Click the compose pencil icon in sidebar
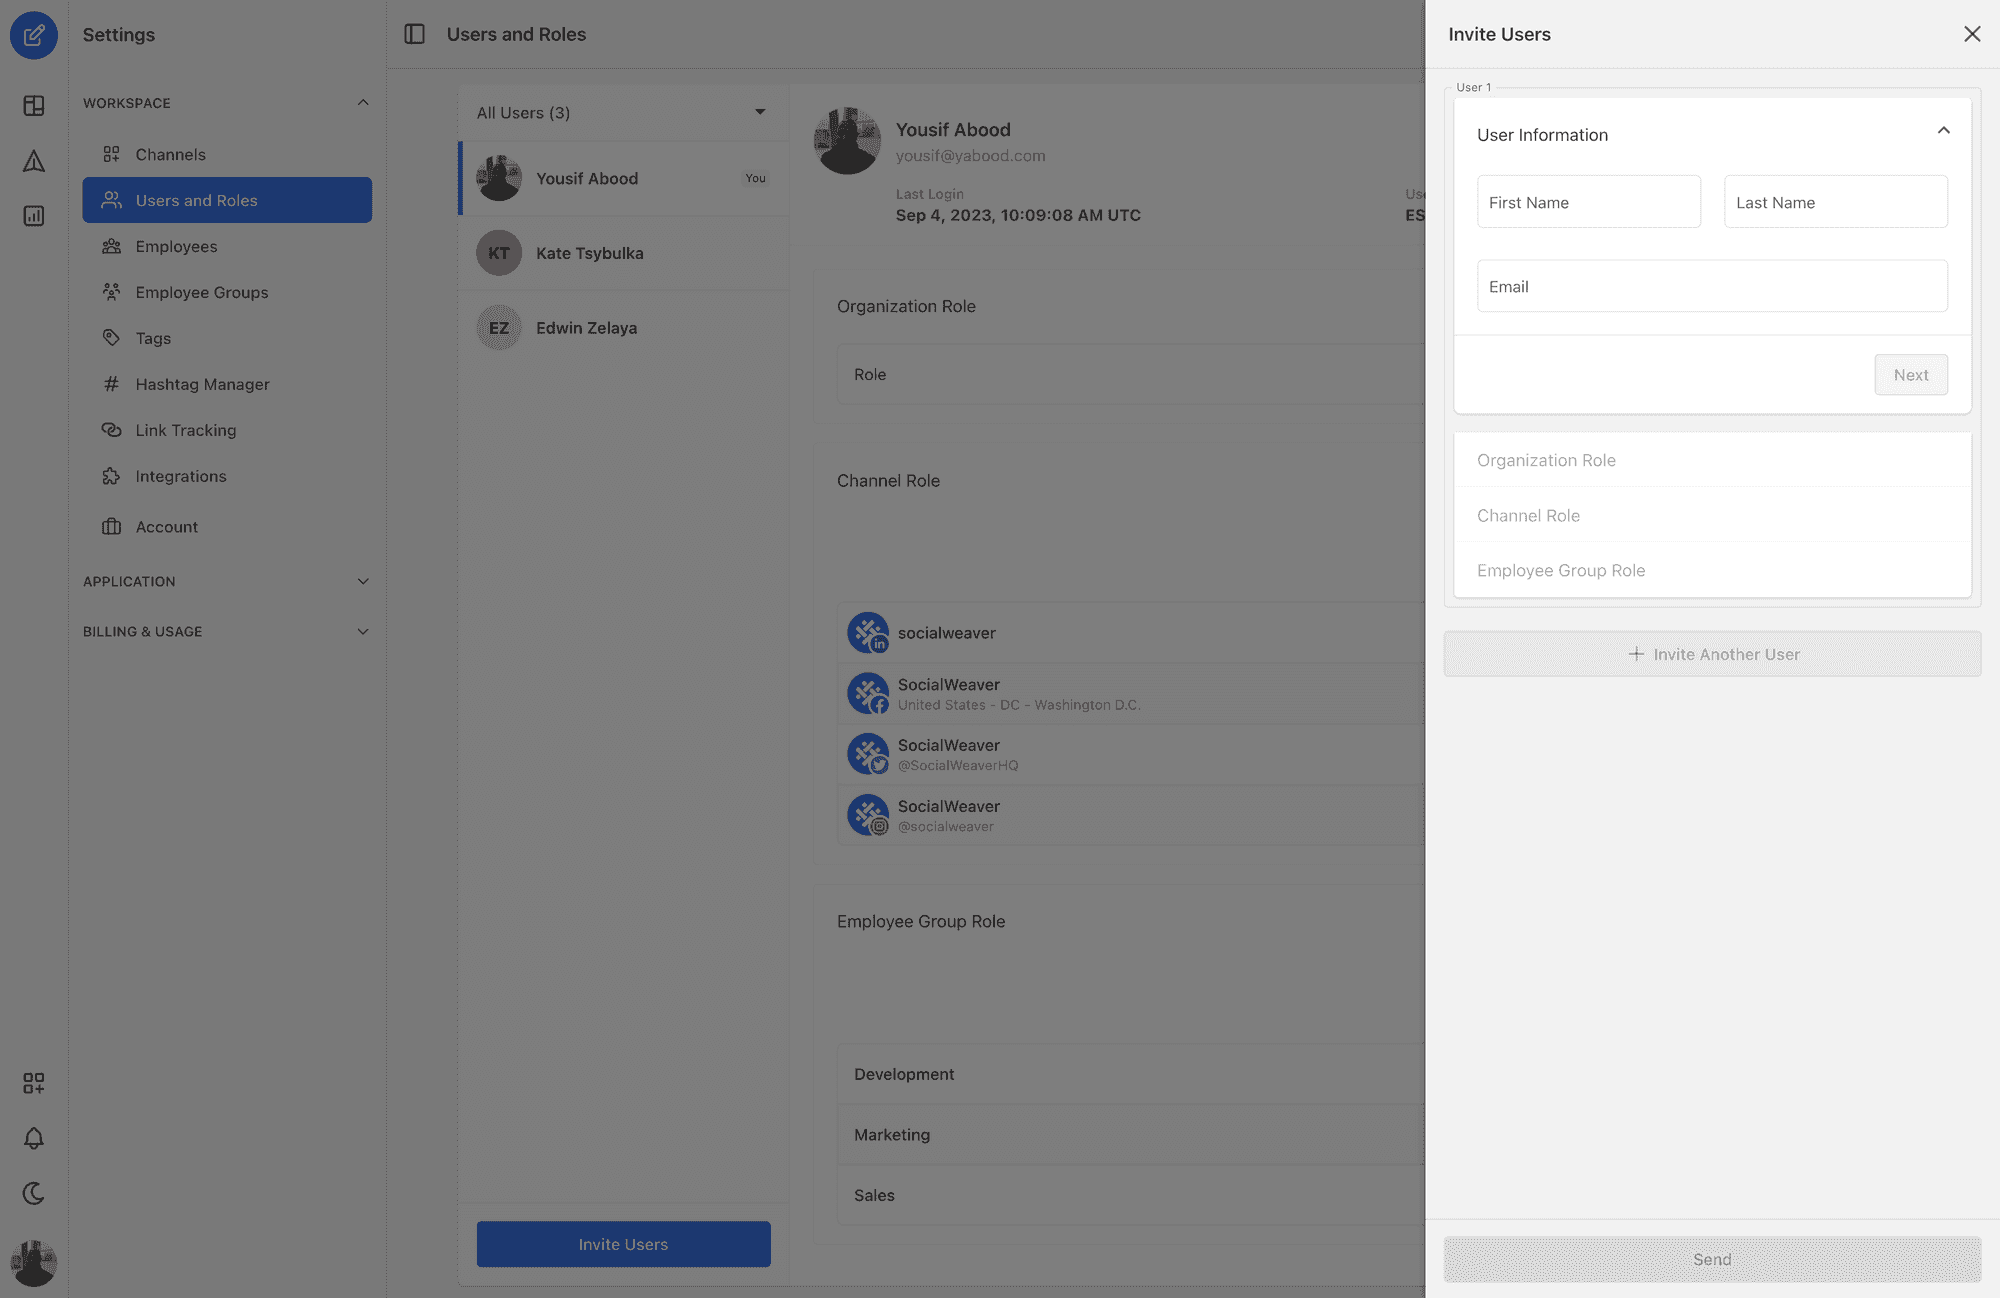Screen dimensions: 2000x1298 [x=33, y=35]
